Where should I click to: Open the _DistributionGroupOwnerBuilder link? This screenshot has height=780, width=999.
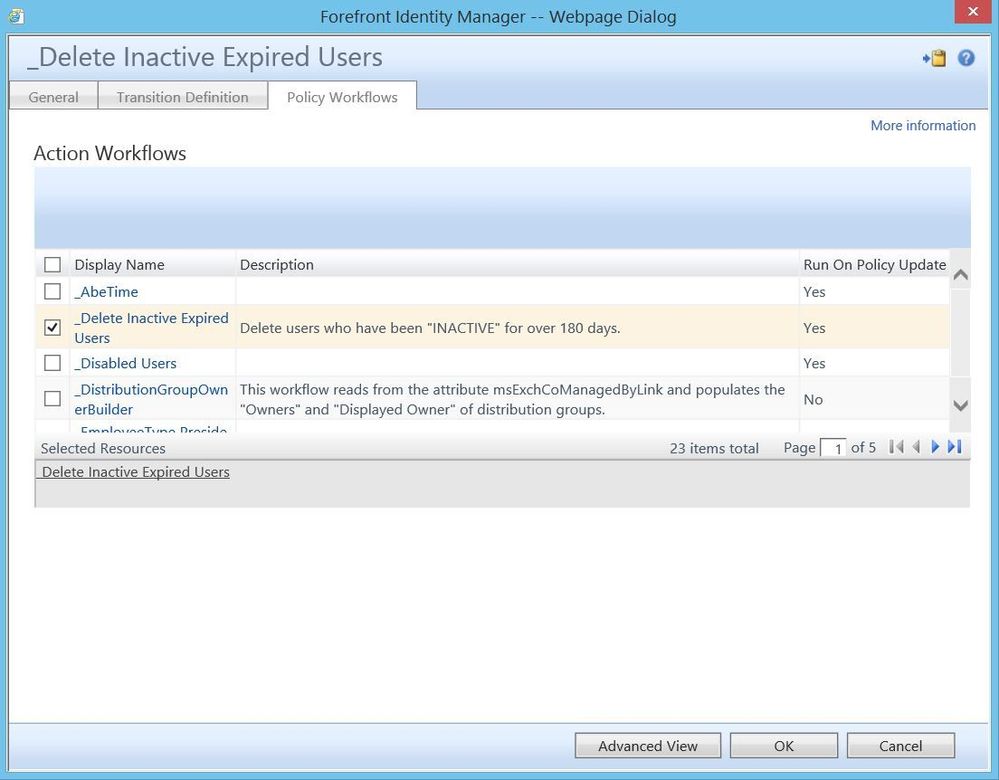(x=151, y=400)
